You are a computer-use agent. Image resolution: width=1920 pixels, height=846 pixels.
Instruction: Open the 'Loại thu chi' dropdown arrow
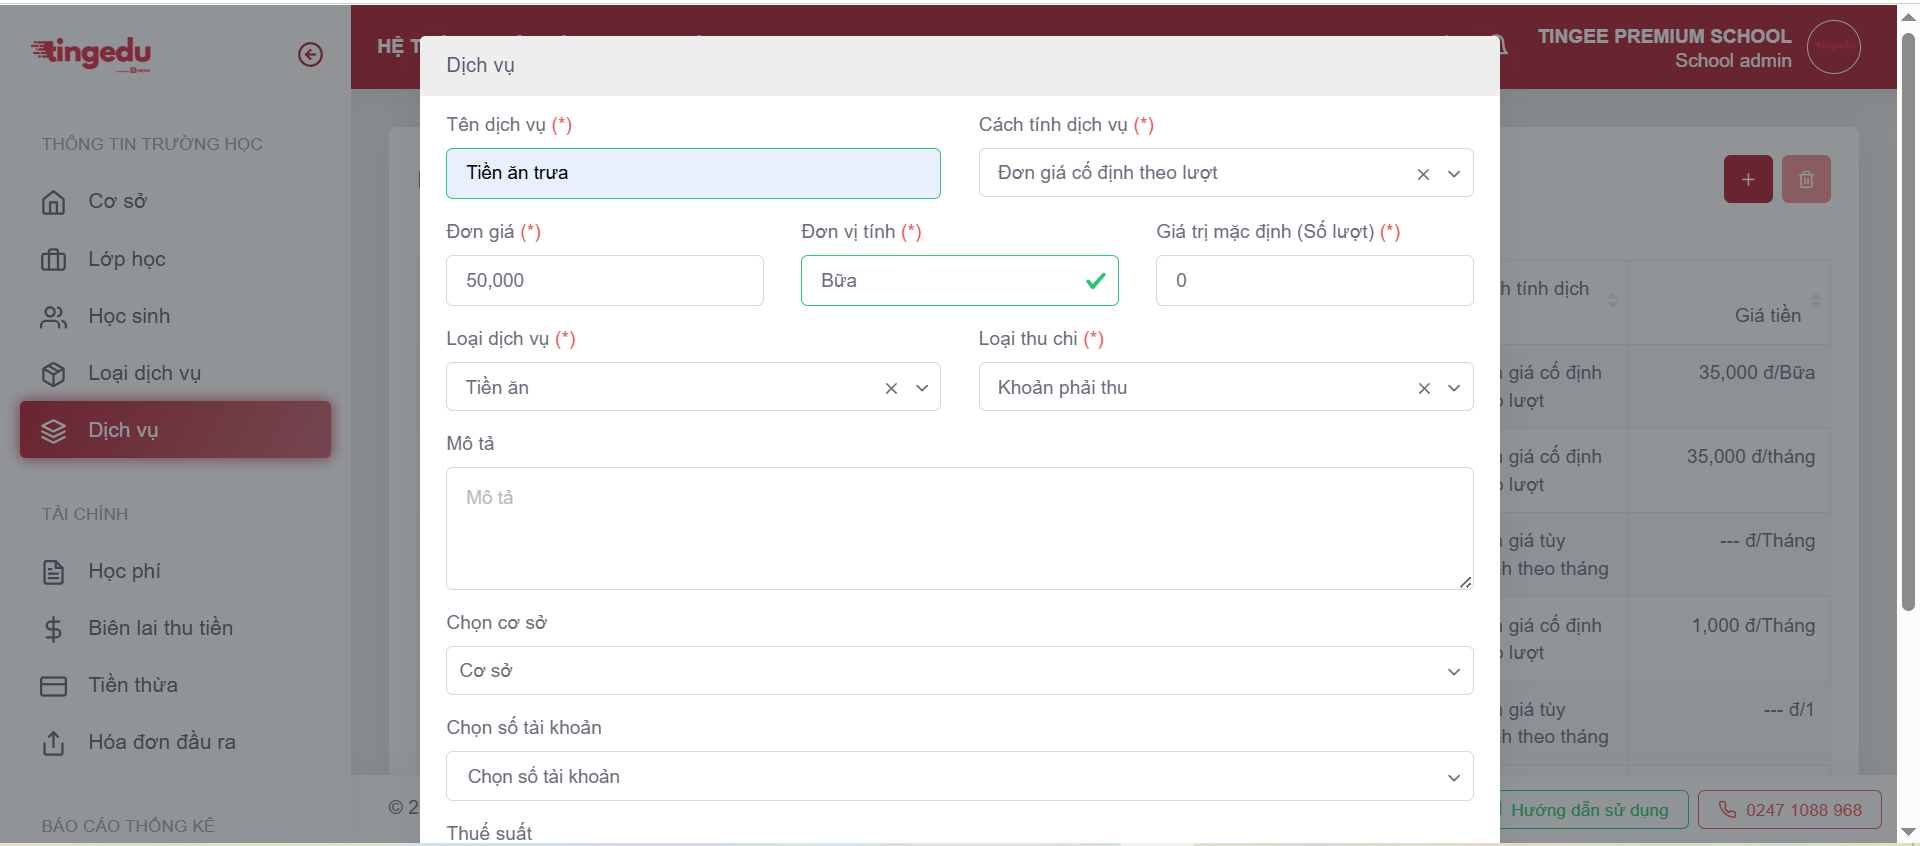(1453, 388)
